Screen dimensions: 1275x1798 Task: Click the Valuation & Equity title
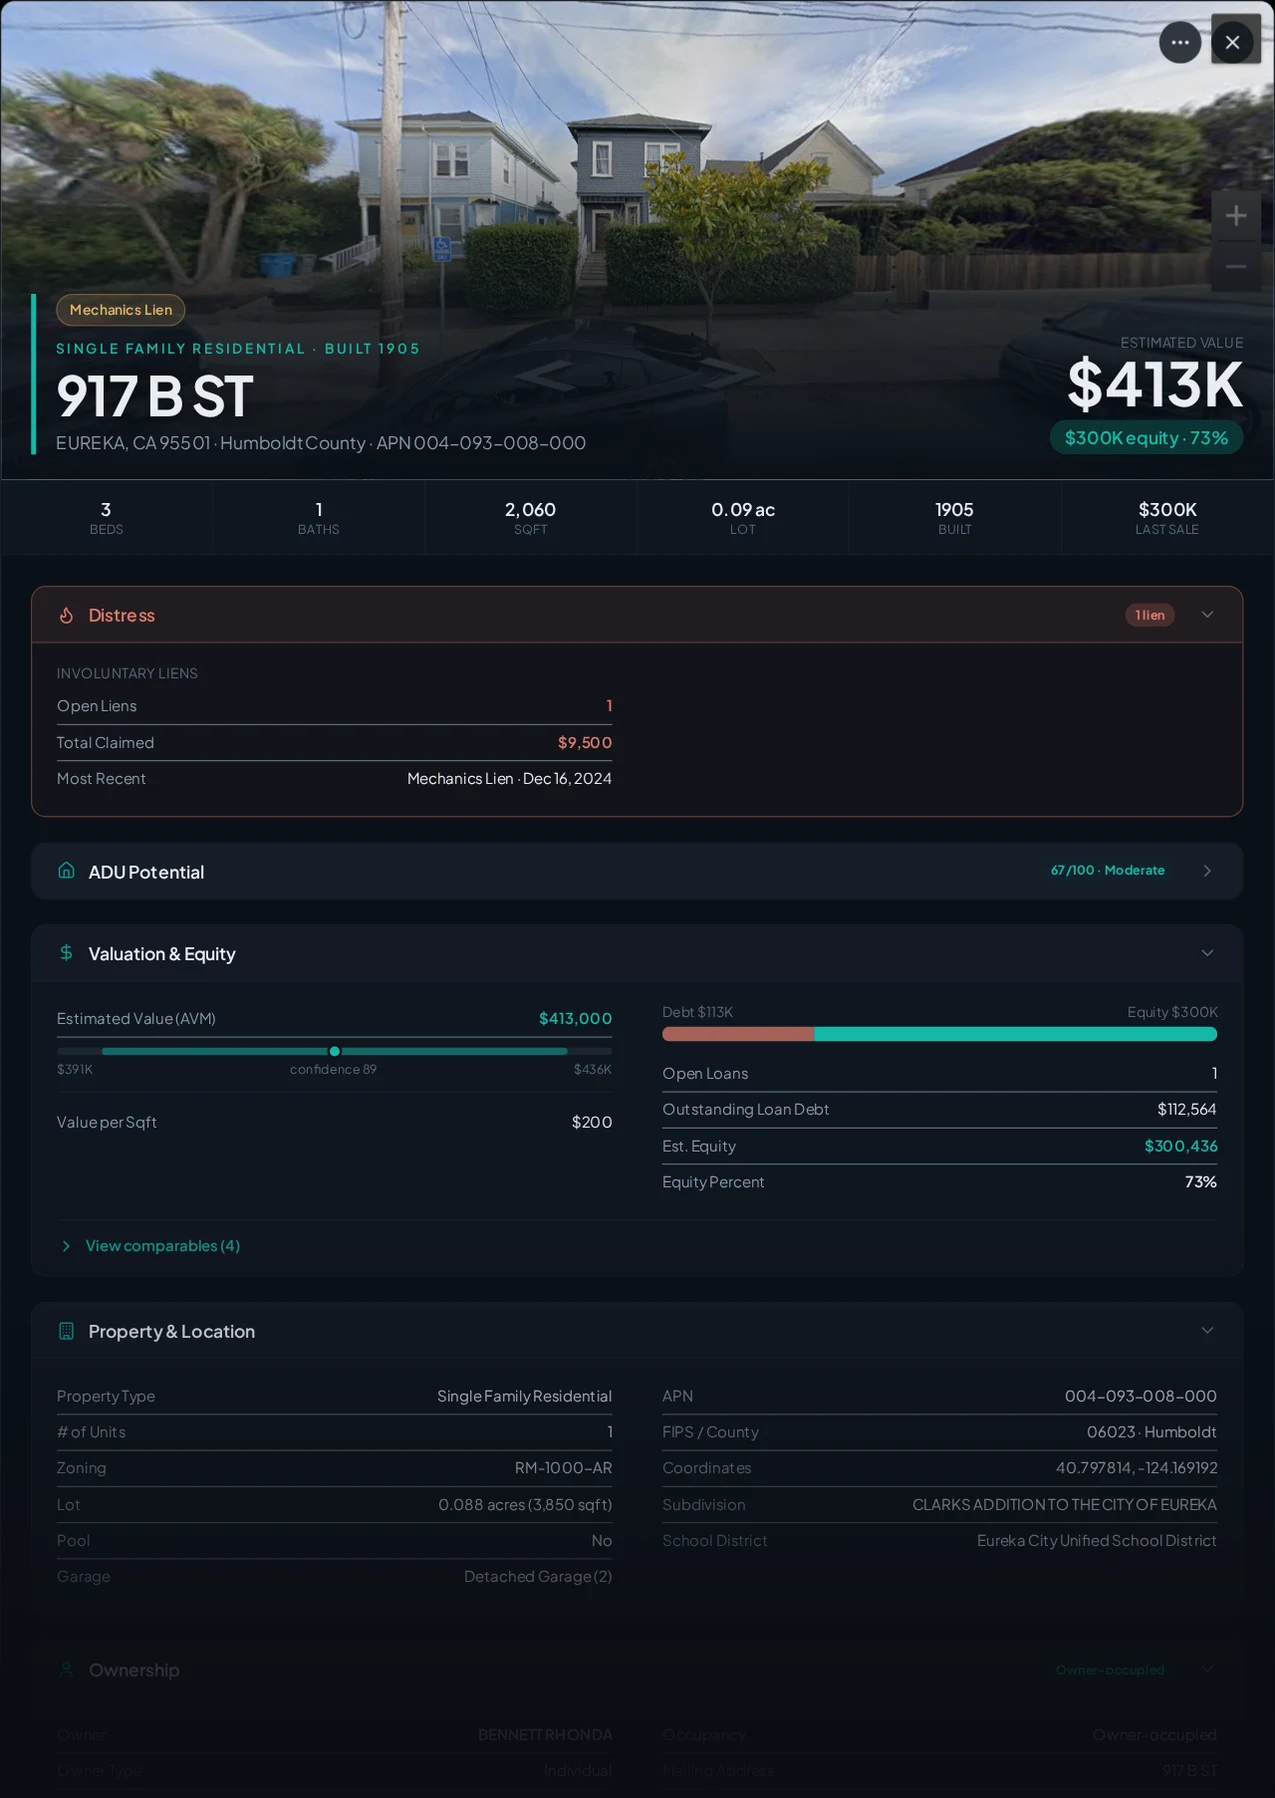click(162, 954)
